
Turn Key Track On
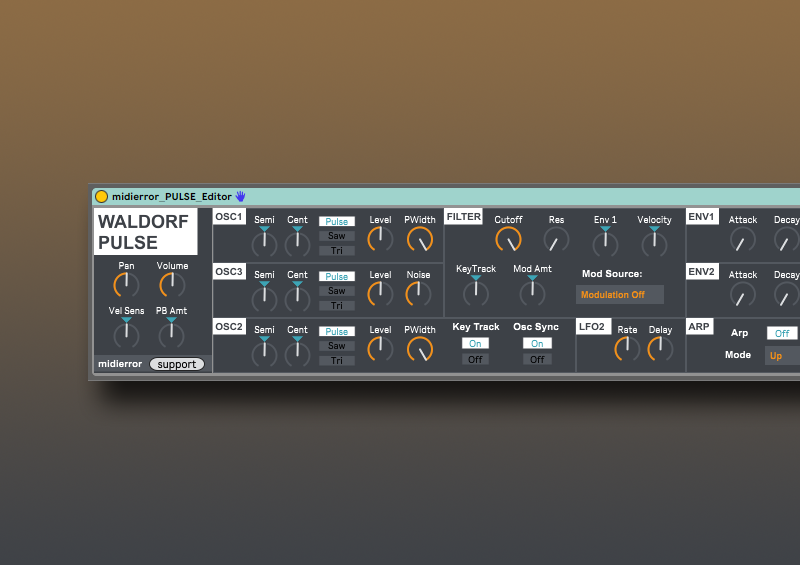click(476, 343)
